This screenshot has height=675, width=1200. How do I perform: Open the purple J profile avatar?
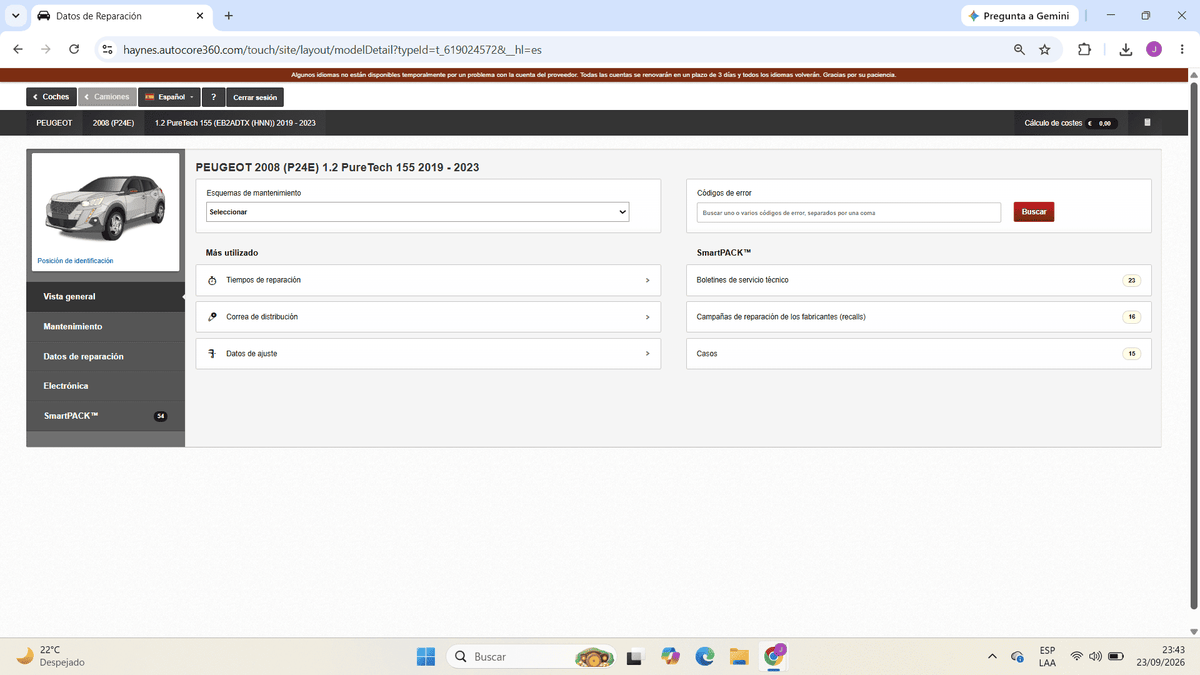[x=1154, y=49]
